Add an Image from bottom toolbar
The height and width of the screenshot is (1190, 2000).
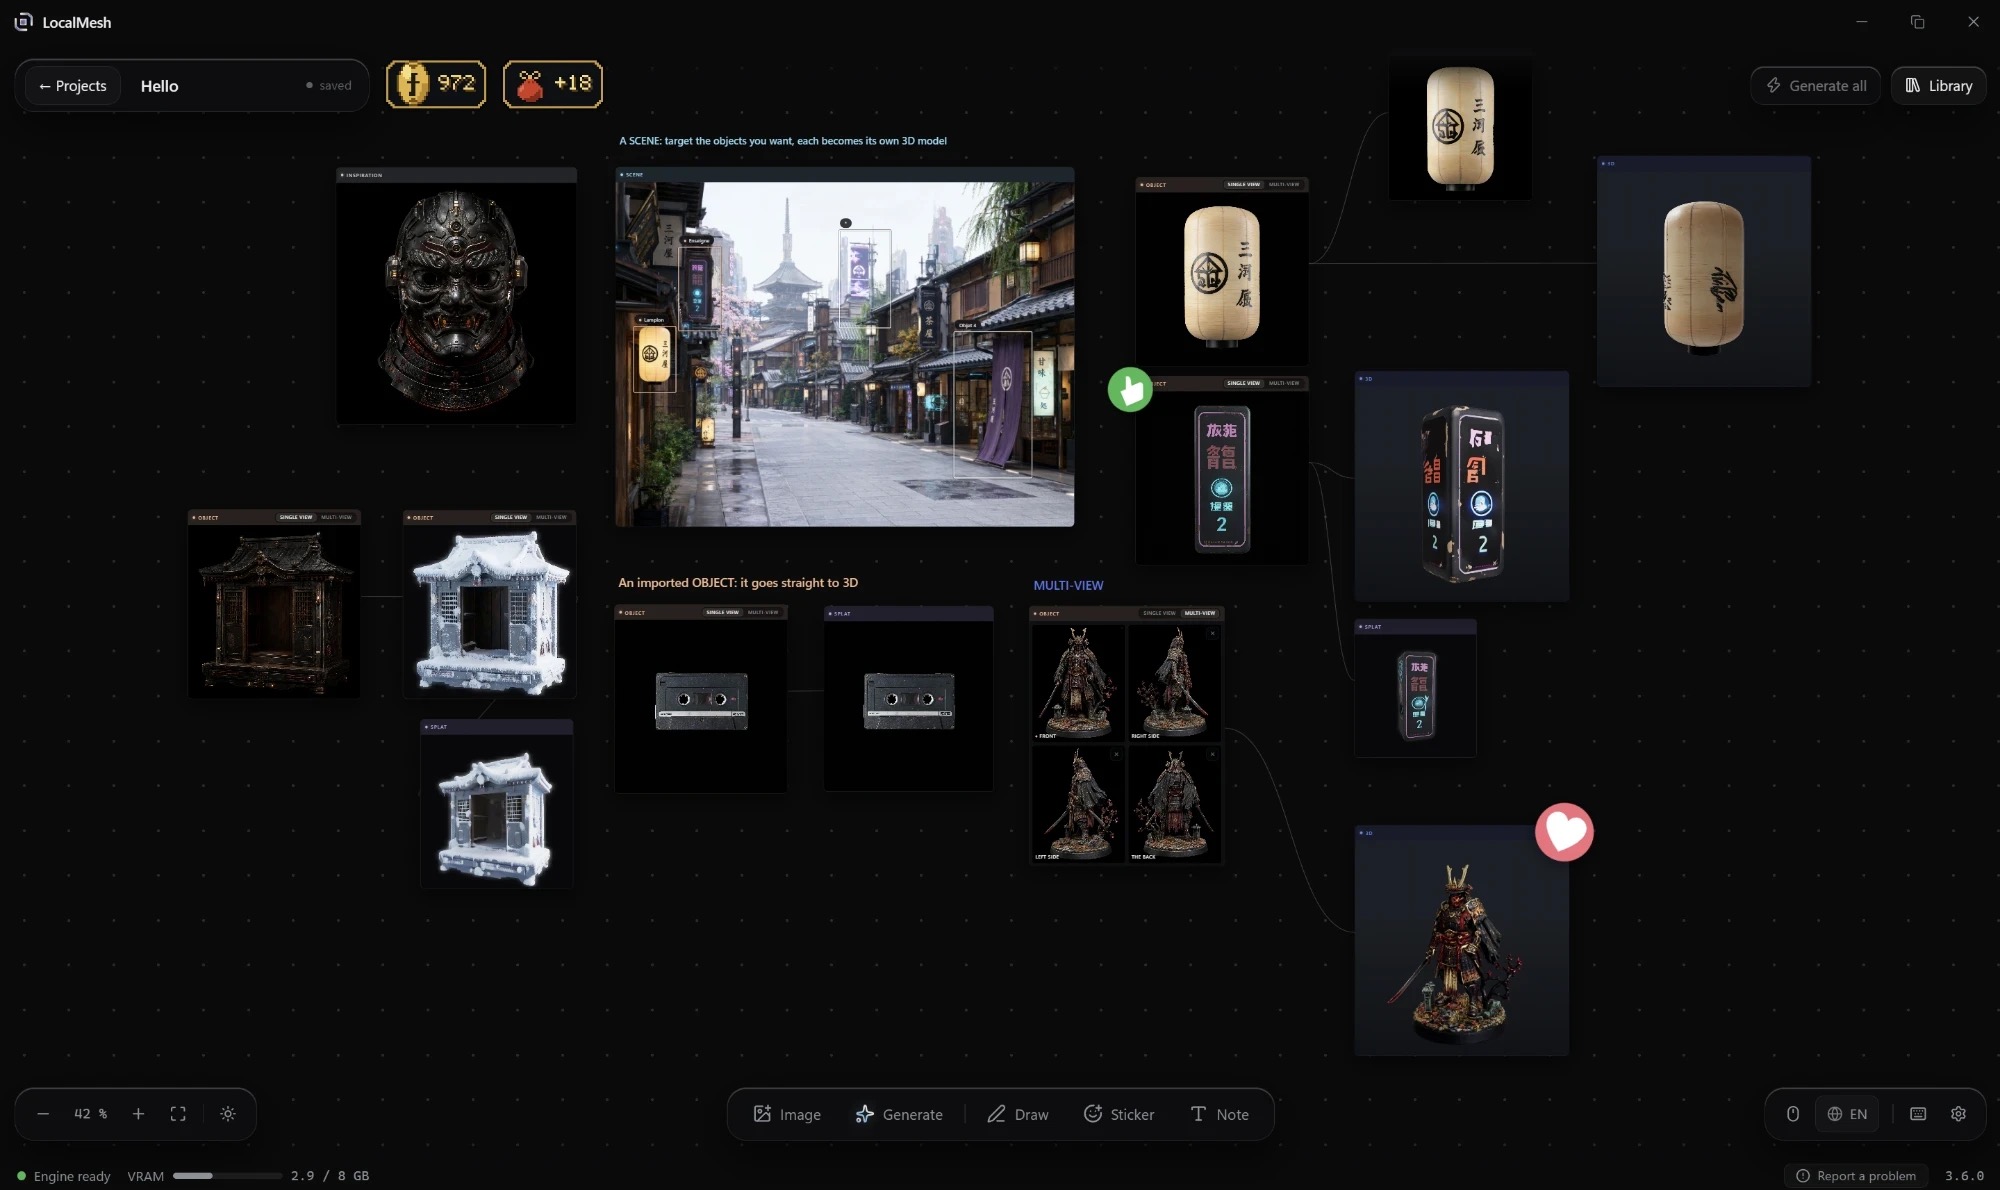click(x=787, y=1114)
